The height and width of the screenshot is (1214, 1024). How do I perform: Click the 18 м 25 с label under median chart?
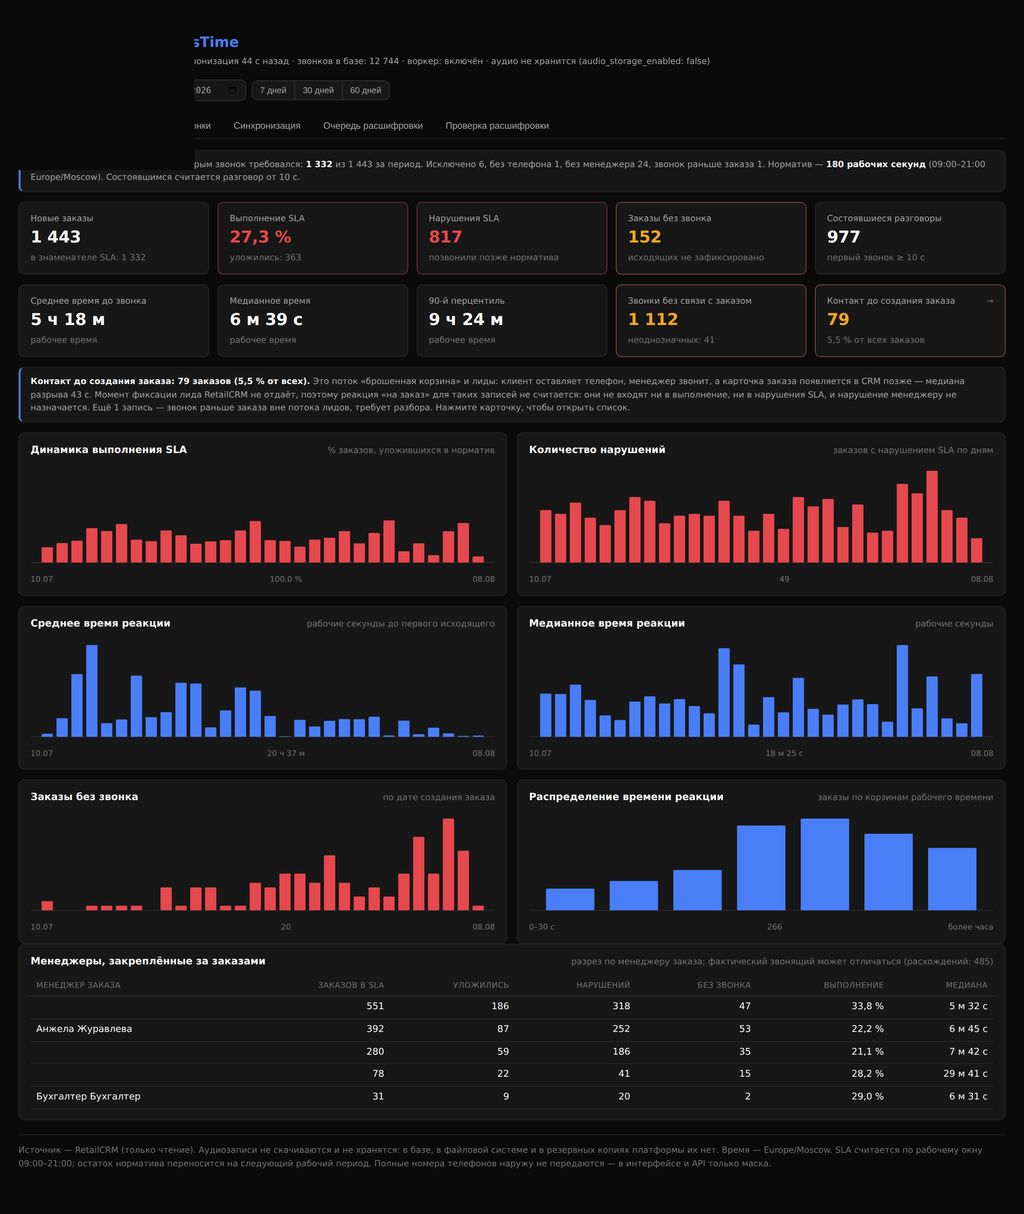(784, 753)
